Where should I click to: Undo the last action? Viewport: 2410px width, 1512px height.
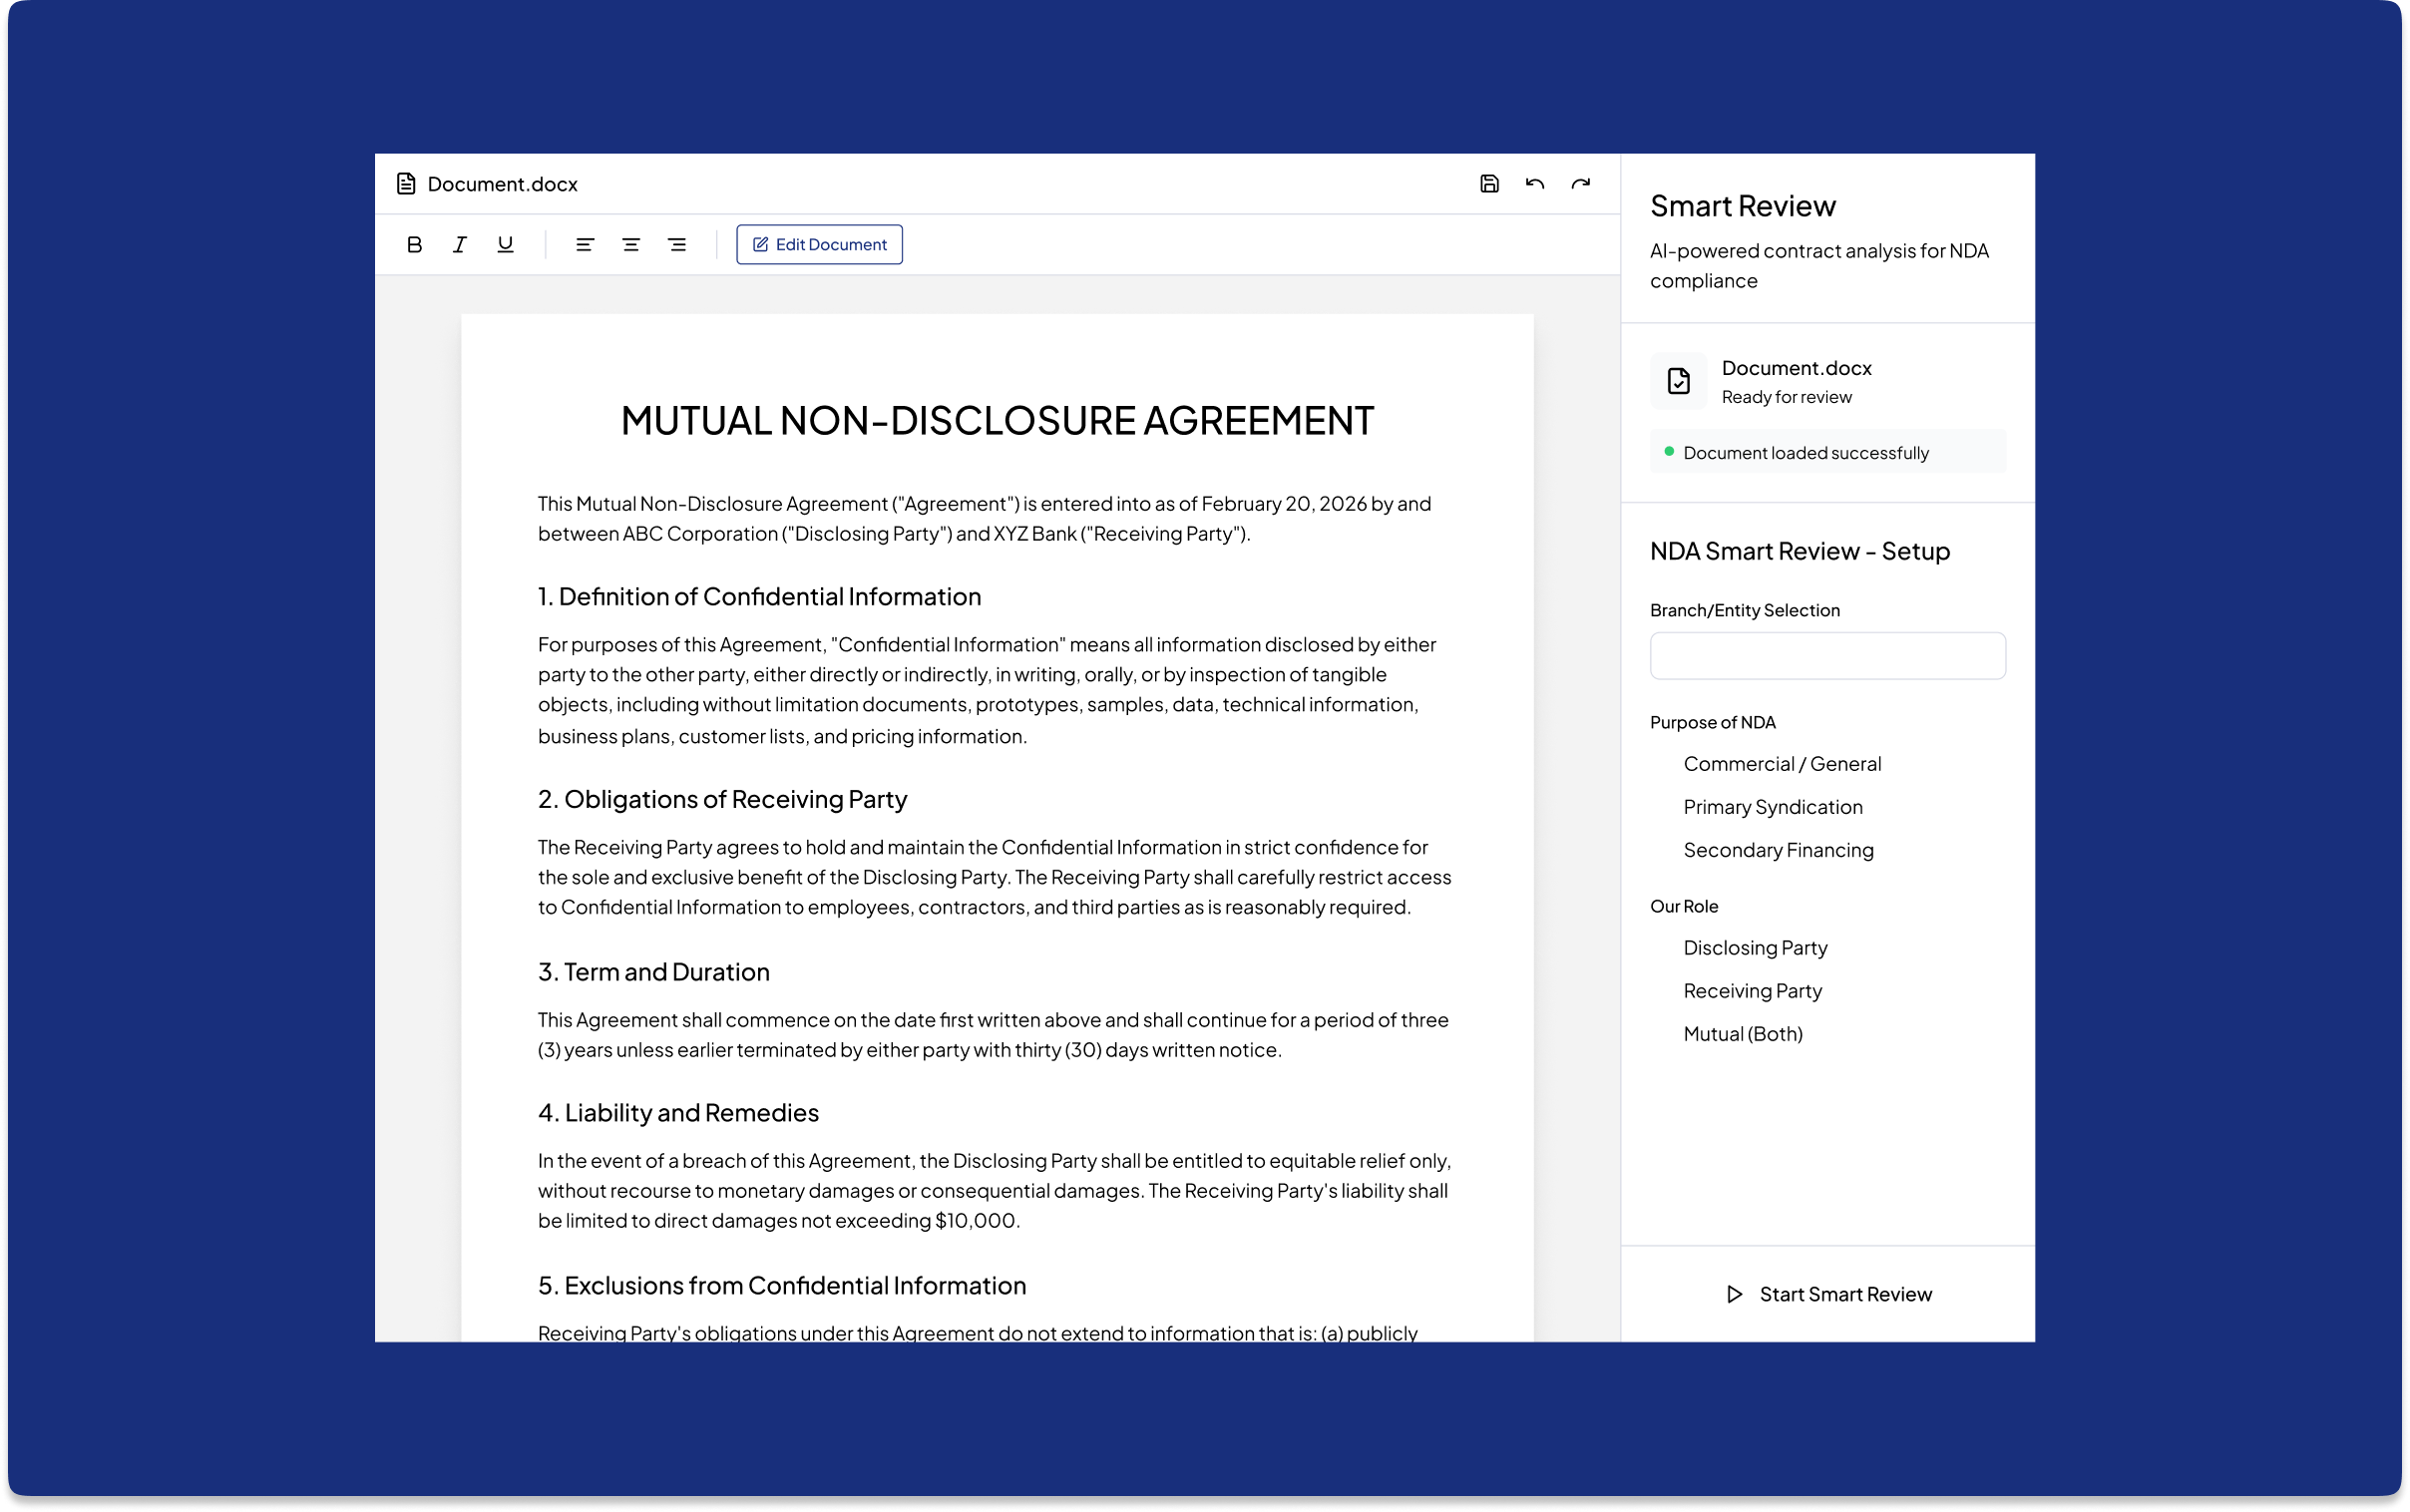(1535, 184)
